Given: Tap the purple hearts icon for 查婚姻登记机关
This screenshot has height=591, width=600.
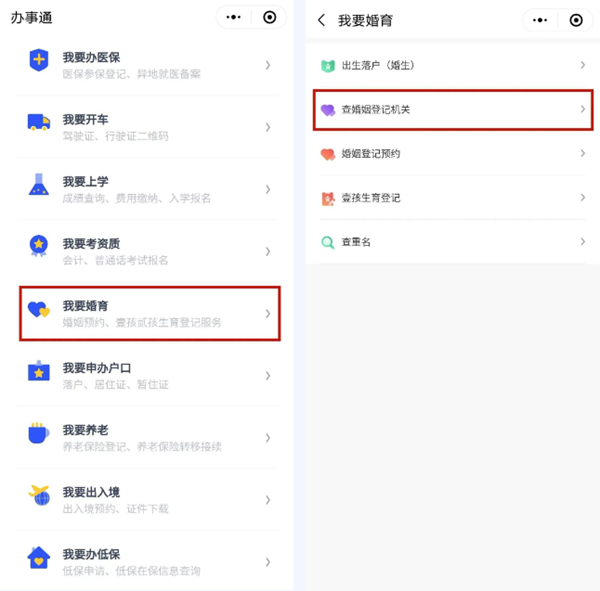Looking at the screenshot, I should (328, 110).
